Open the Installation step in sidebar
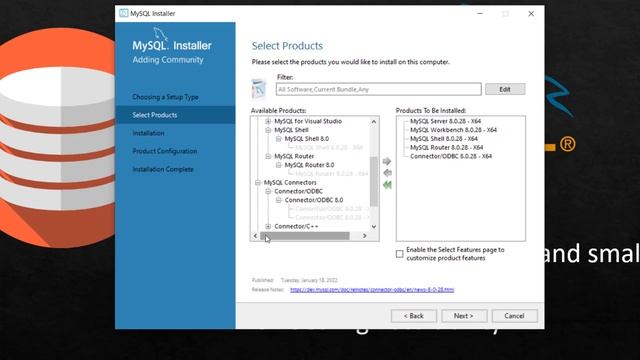 click(148, 133)
